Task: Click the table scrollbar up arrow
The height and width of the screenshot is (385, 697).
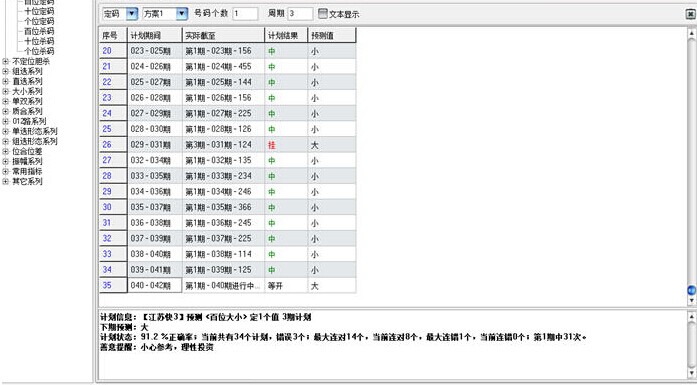Action: tap(692, 33)
